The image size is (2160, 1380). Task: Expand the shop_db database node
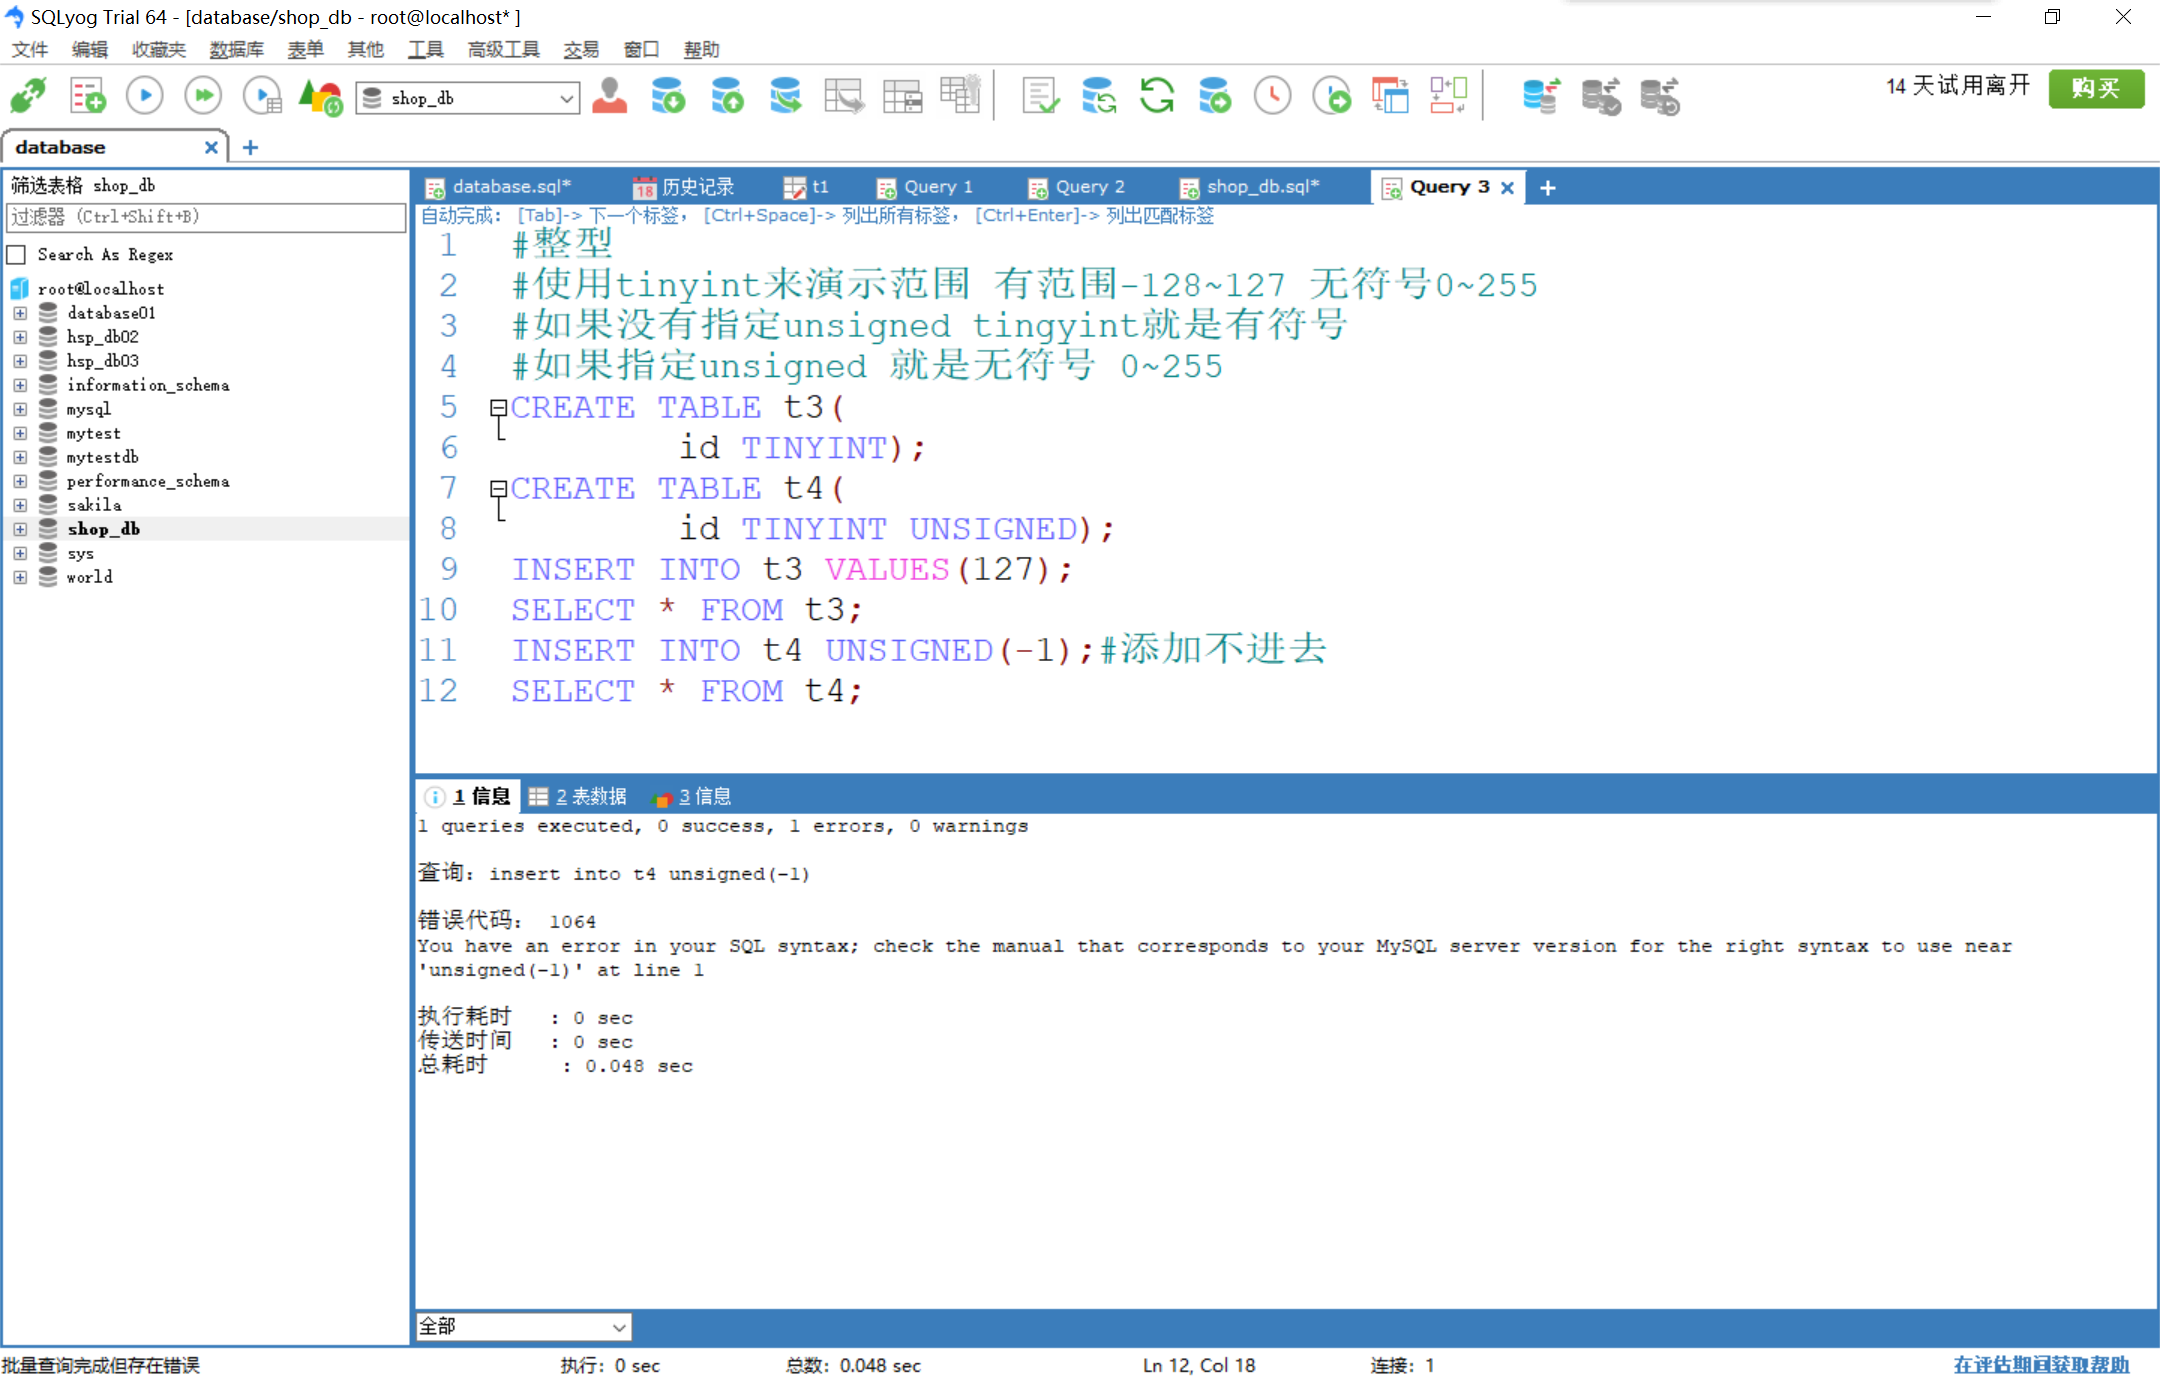click(20, 527)
